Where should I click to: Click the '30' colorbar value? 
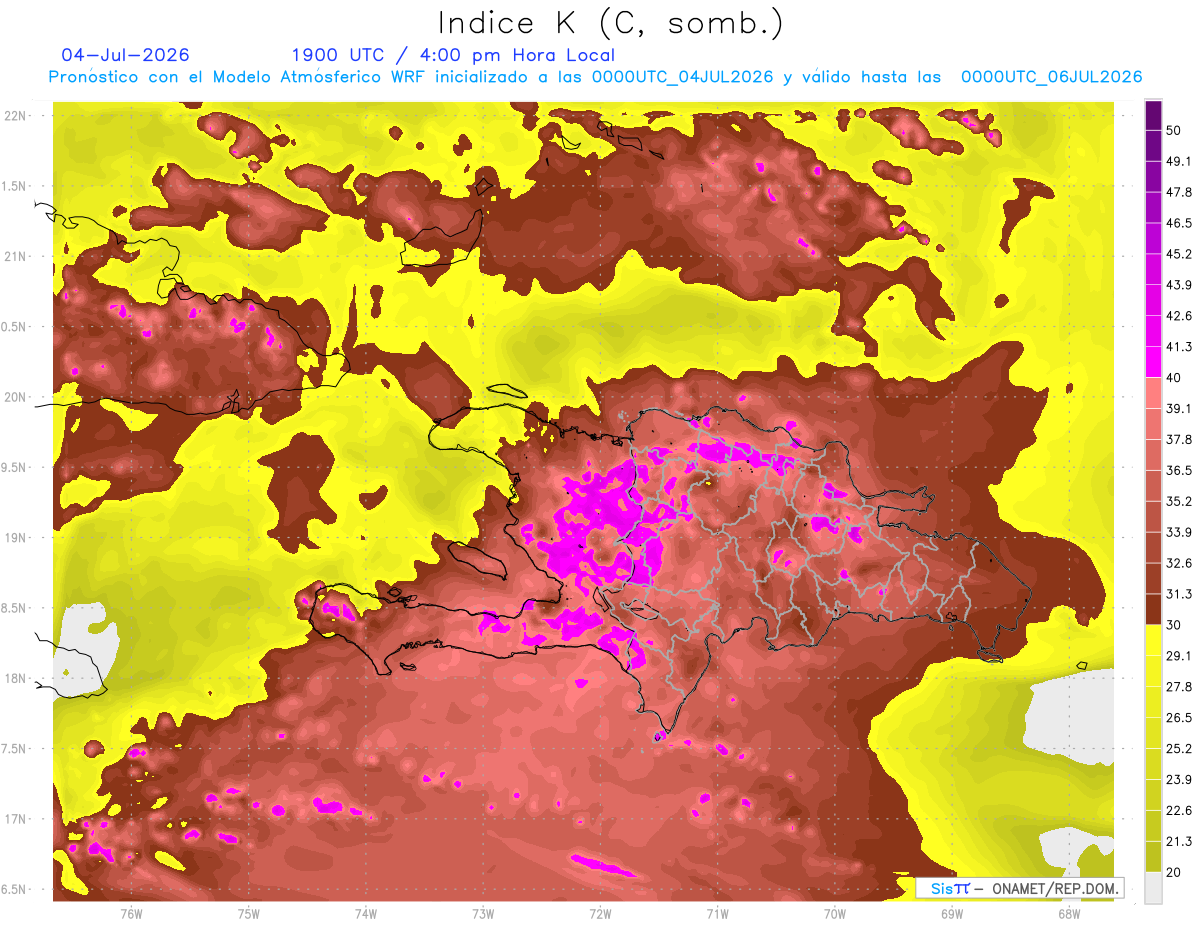click(x=1173, y=625)
